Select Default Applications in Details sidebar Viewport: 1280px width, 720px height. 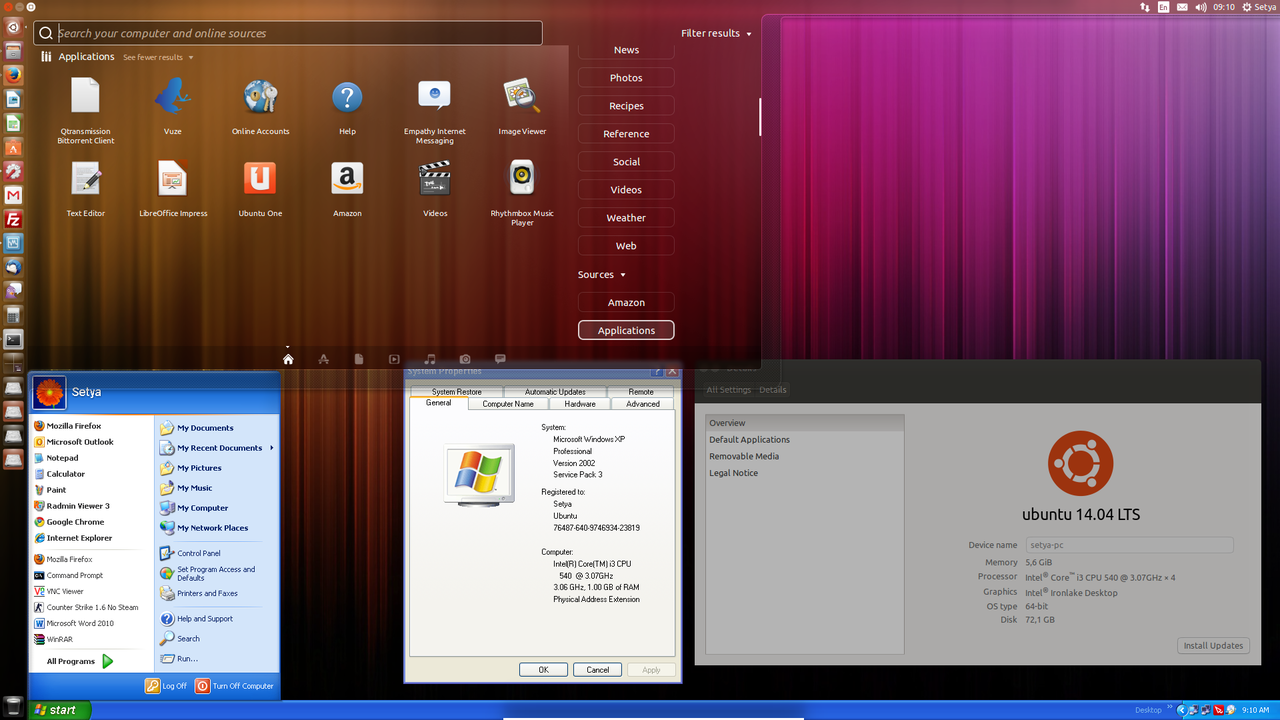coord(805,440)
